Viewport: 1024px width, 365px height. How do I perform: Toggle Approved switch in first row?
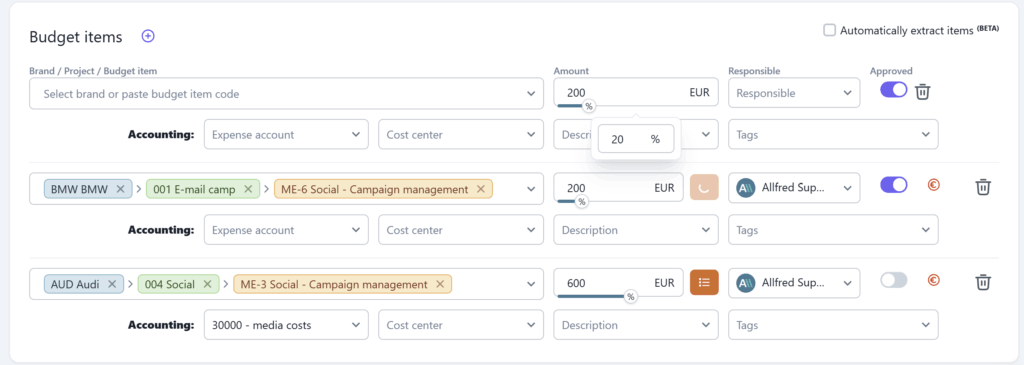pyautogui.click(x=893, y=90)
